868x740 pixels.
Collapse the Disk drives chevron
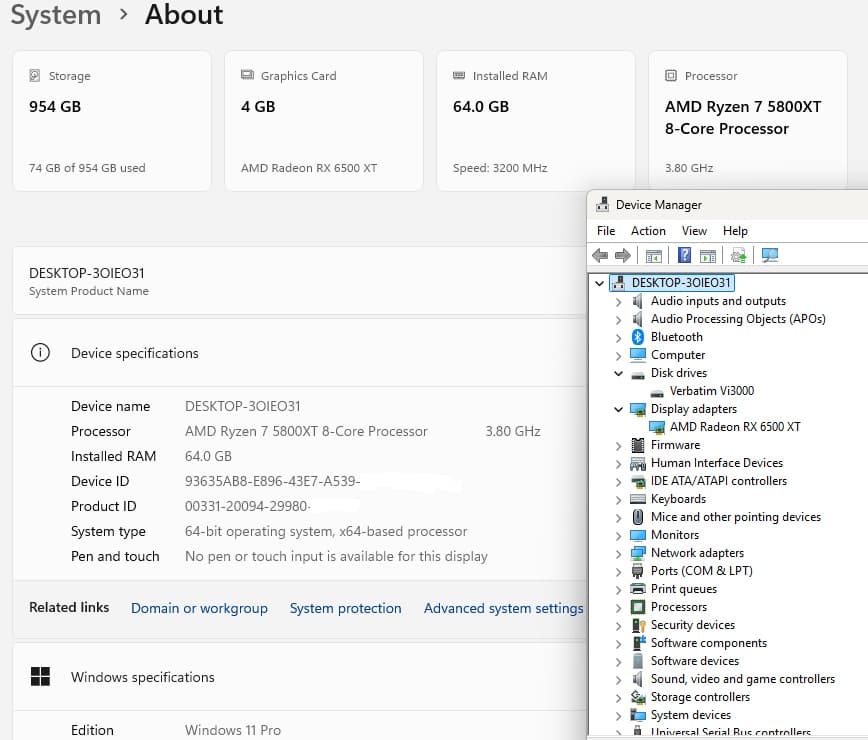pos(618,373)
